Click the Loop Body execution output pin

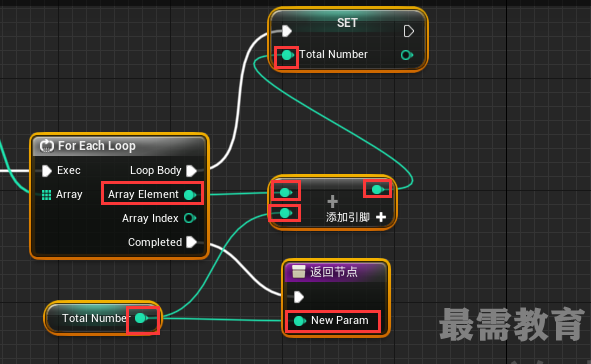pos(191,171)
